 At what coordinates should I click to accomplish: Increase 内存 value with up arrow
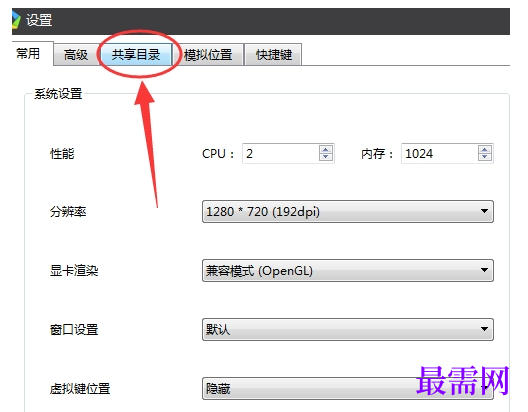pyautogui.click(x=485, y=149)
